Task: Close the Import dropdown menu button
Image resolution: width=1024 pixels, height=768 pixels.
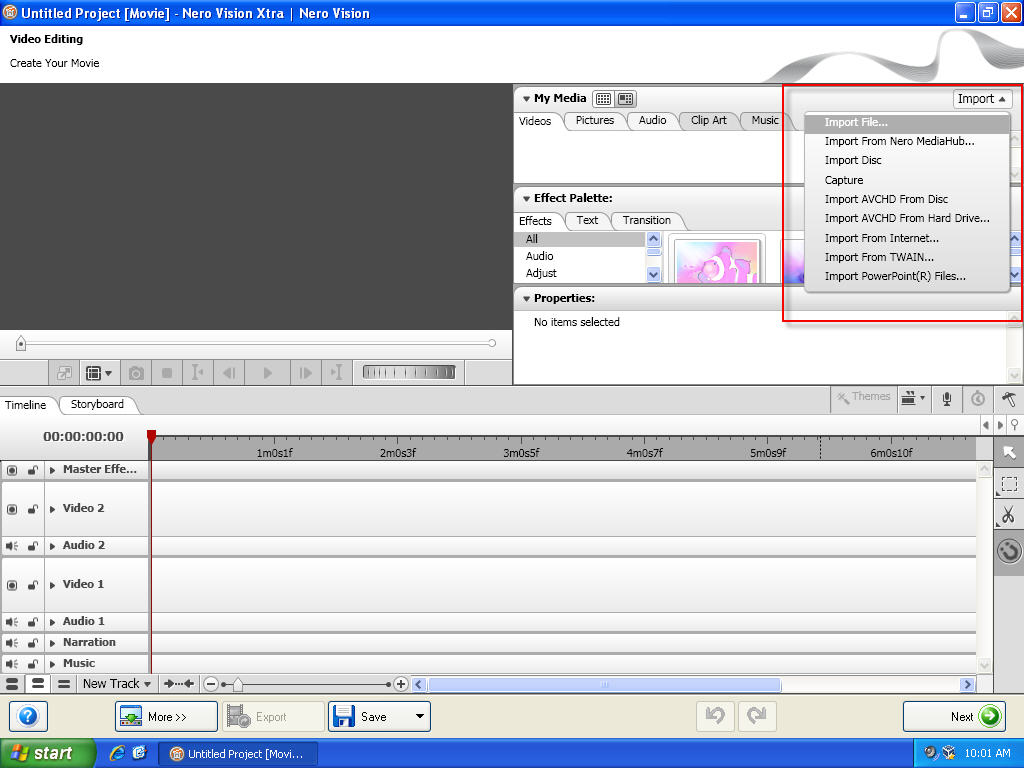Action: [x=982, y=99]
